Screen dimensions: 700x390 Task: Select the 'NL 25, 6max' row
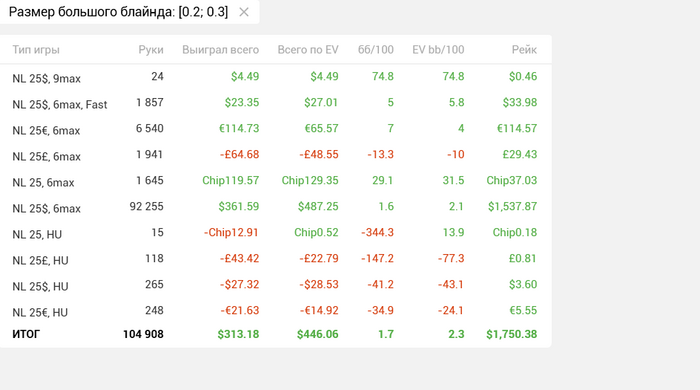click(x=275, y=180)
